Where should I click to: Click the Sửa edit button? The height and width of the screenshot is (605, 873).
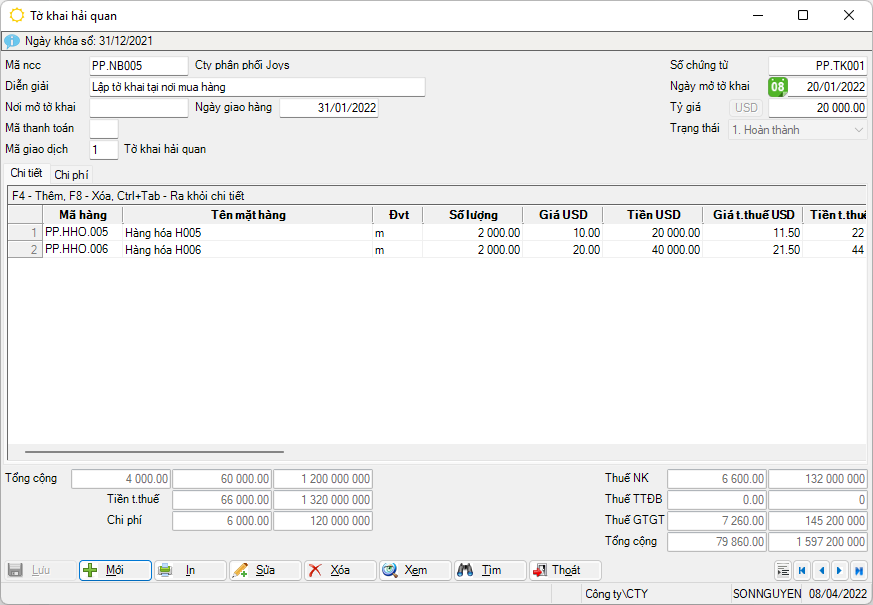coord(265,570)
